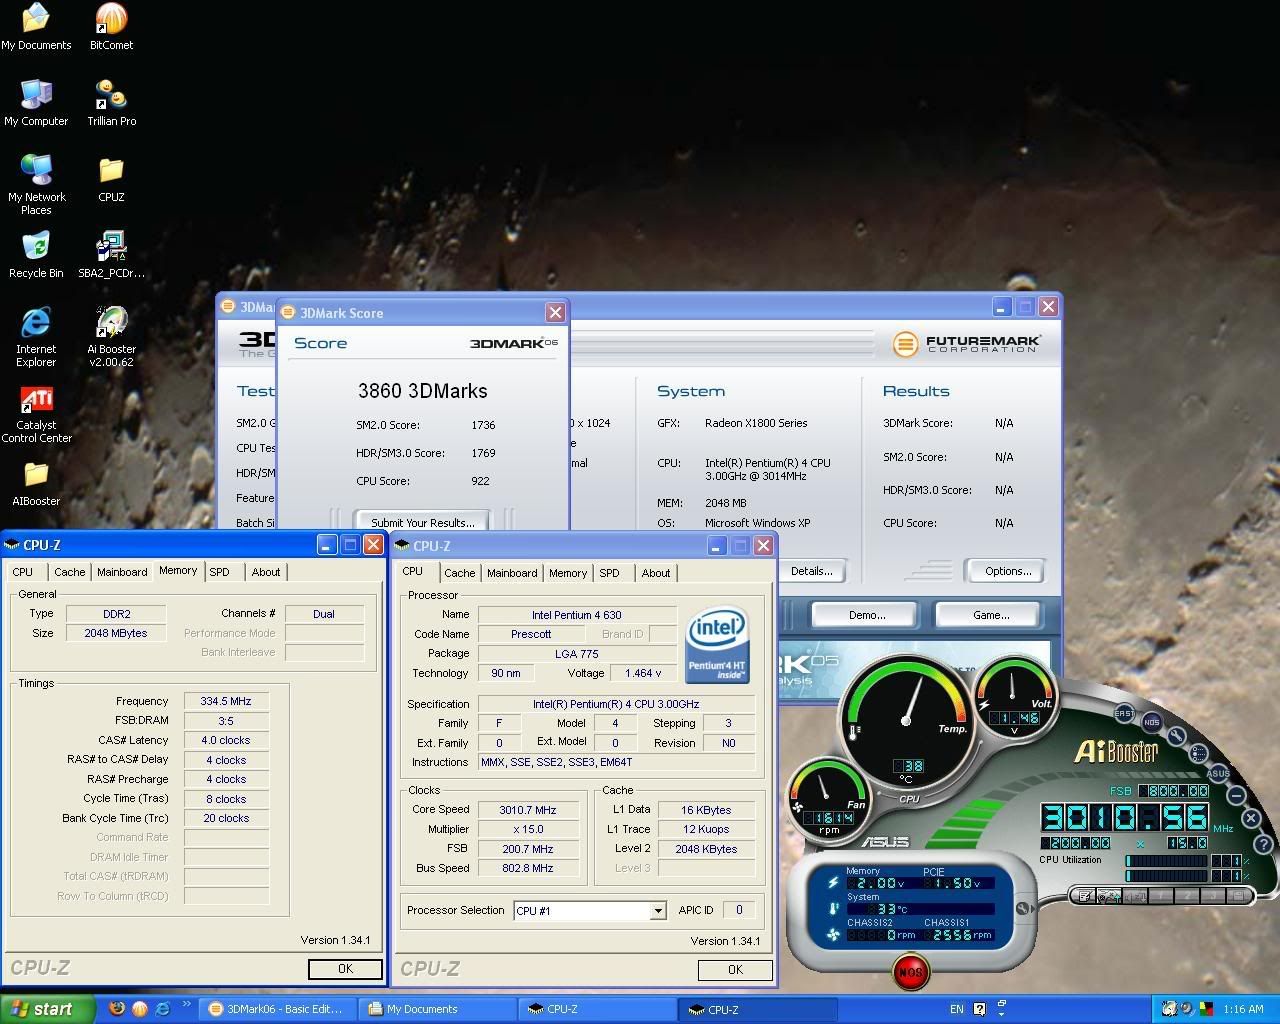
Task: Click the EN language indicator in taskbar
Action: 957,1009
